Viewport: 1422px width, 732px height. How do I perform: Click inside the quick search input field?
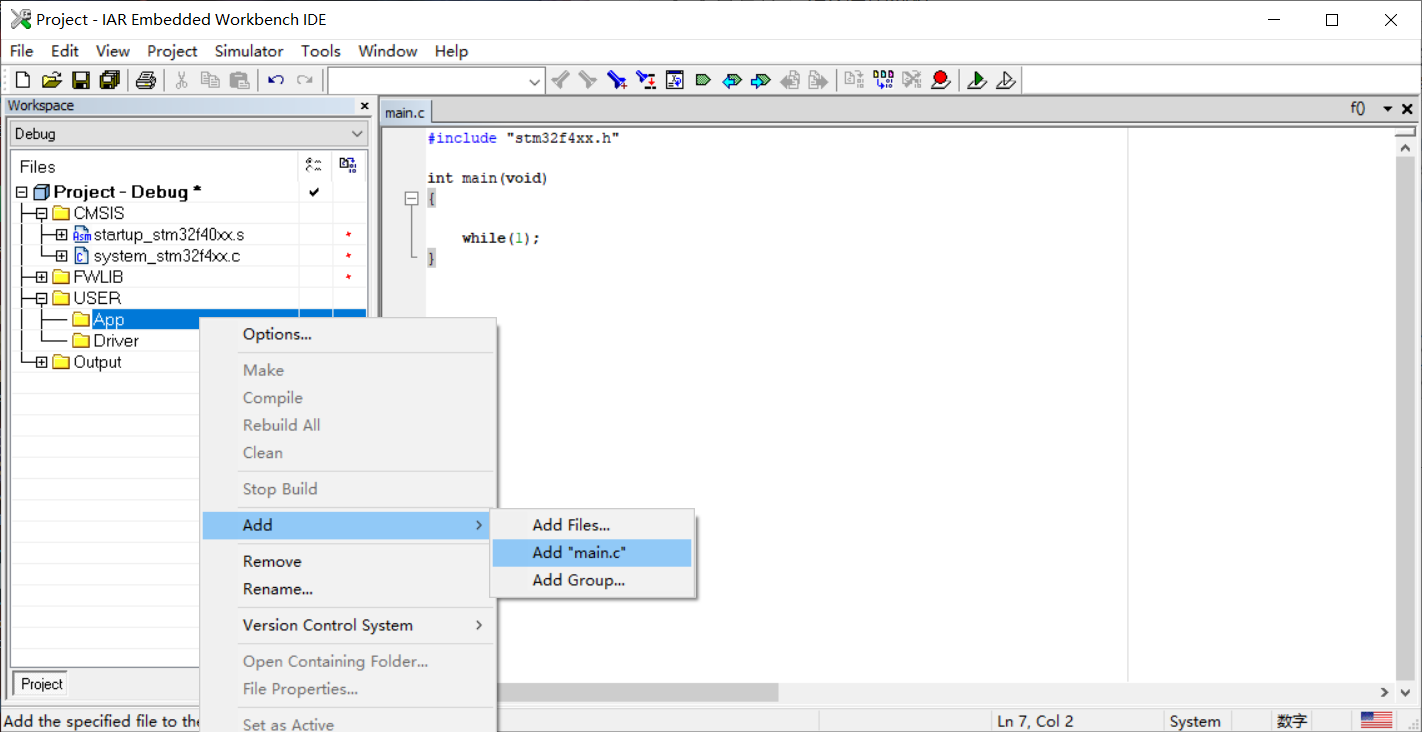pyautogui.click(x=427, y=81)
